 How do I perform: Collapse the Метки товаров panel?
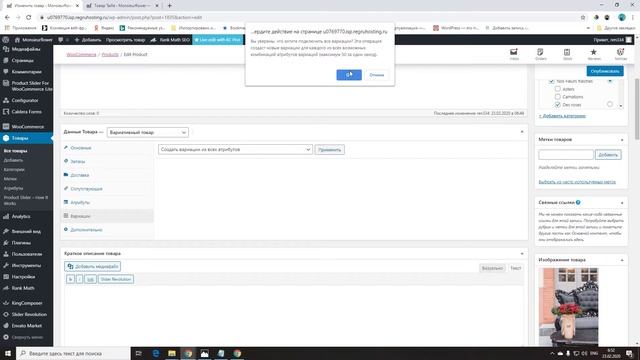click(x=622, y=140)
